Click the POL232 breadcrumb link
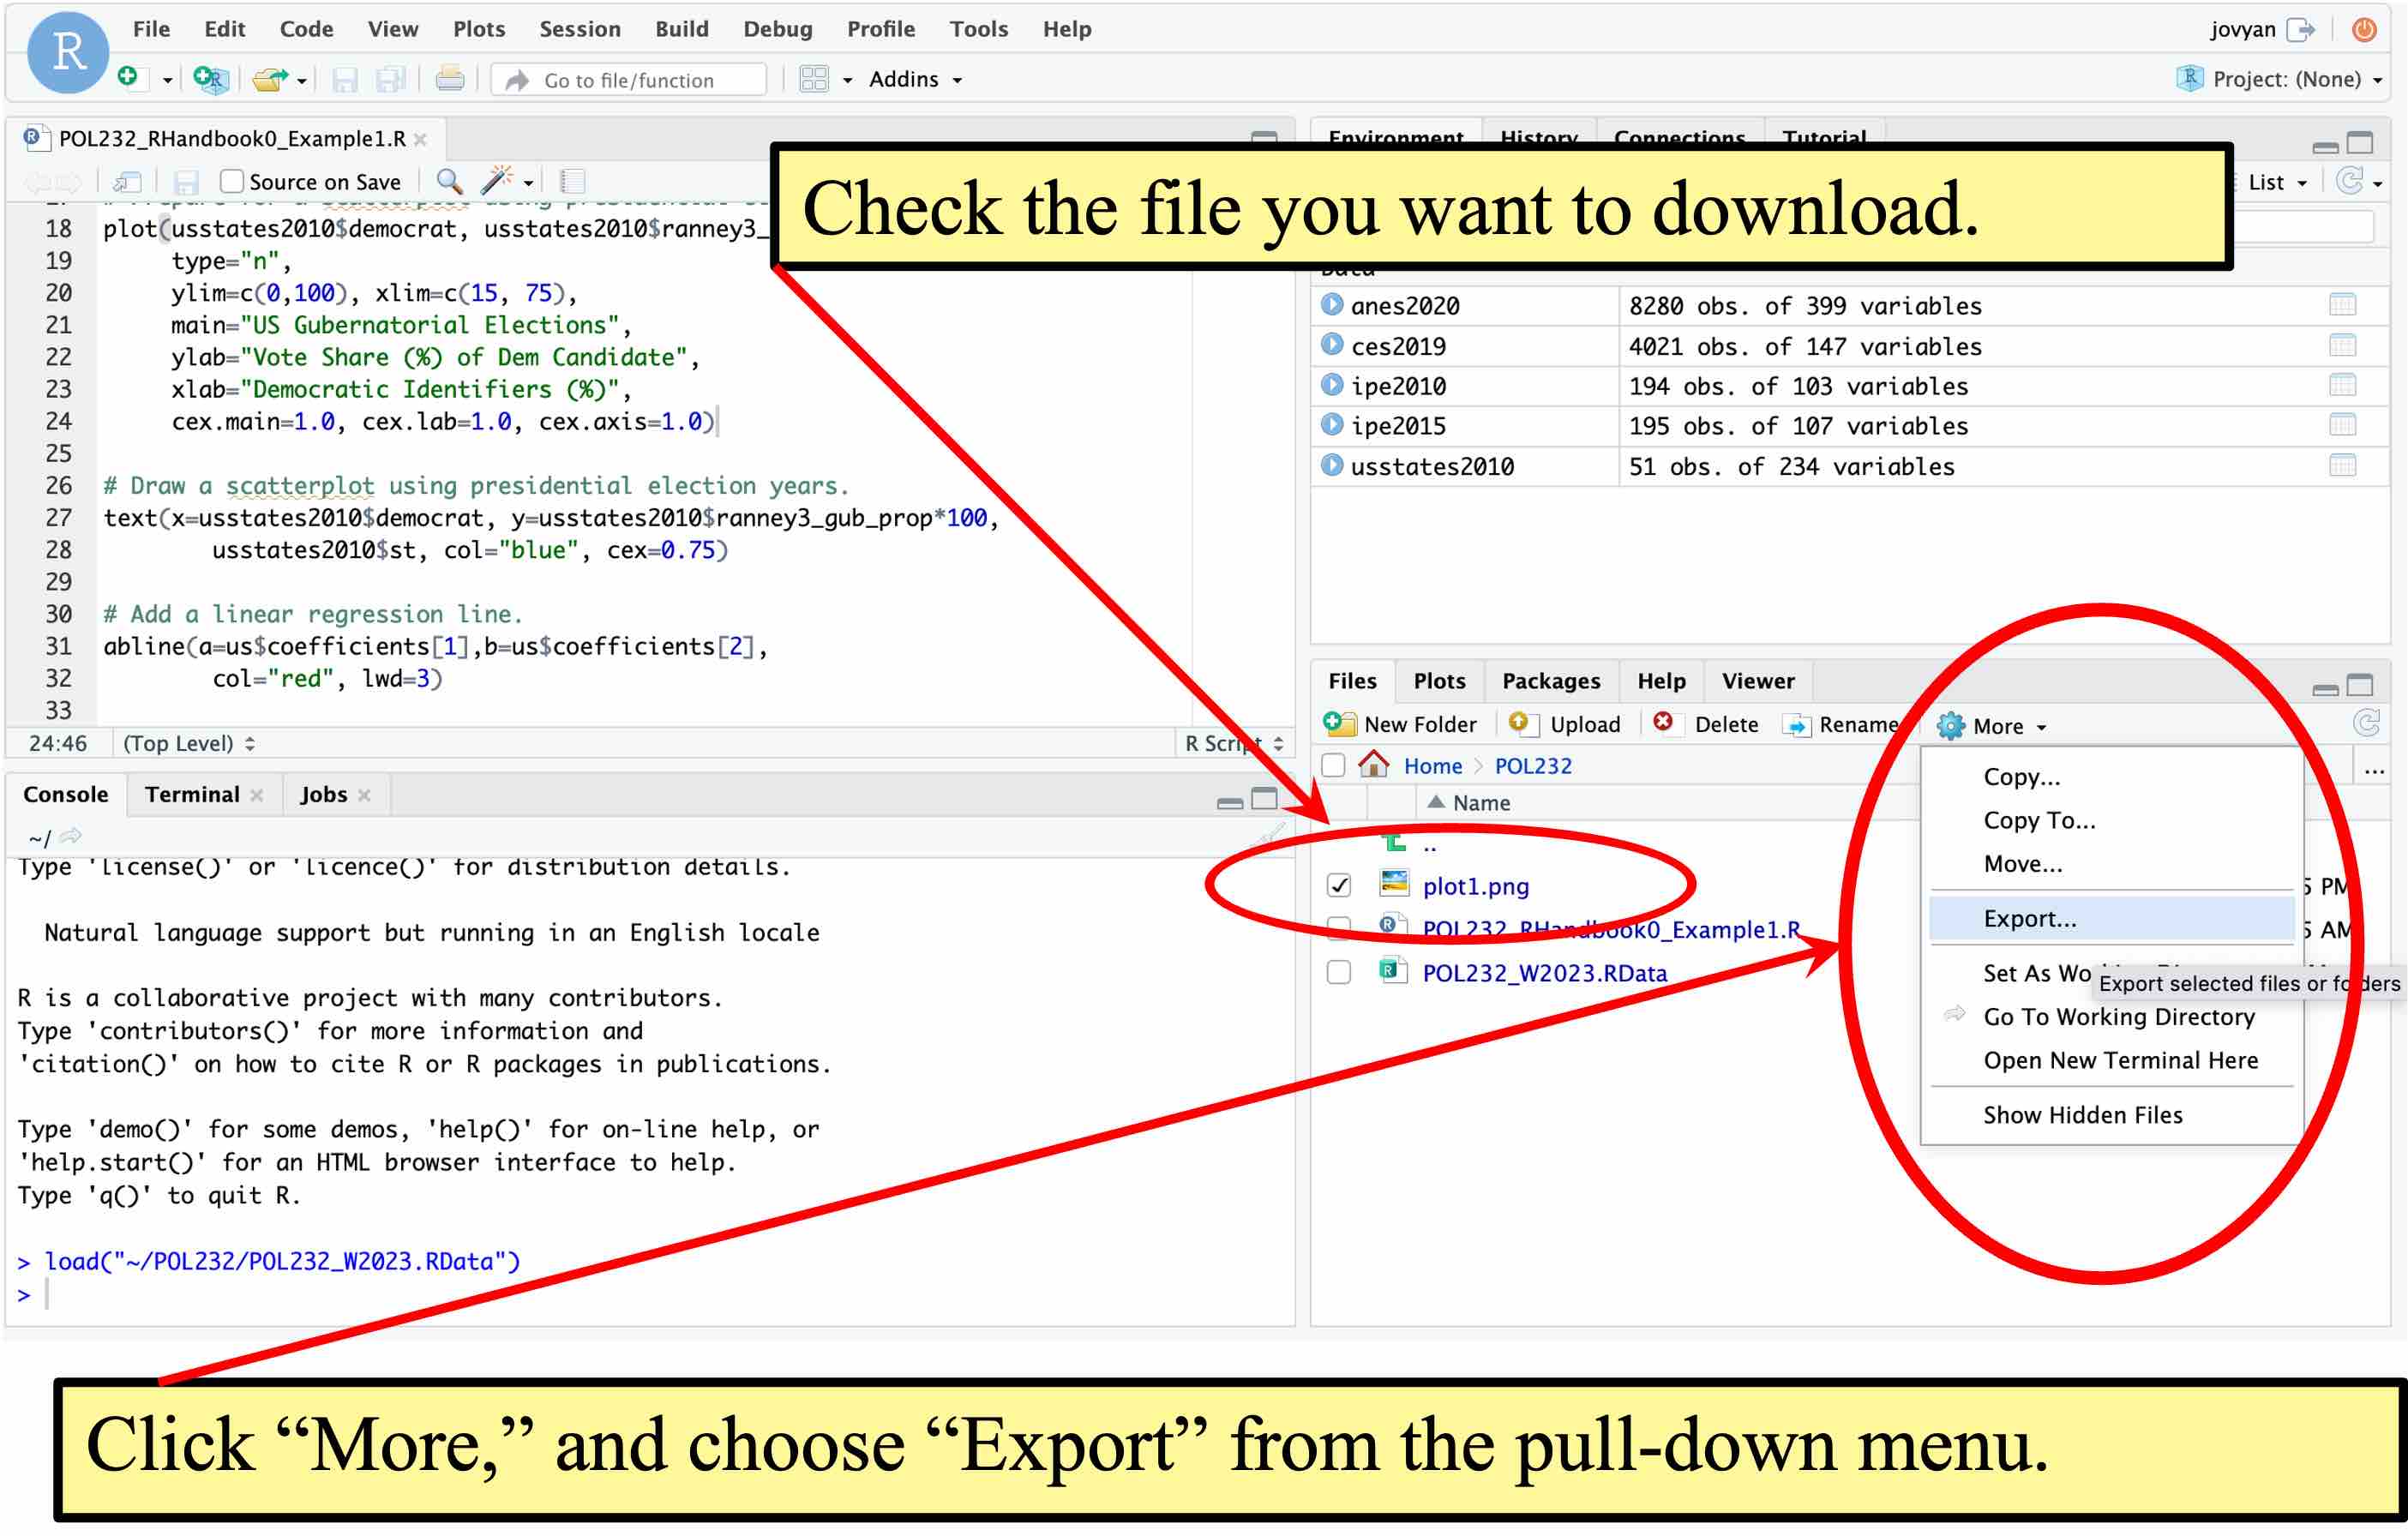Viewport: 2408px width, 1536px height. [1533, 766]
